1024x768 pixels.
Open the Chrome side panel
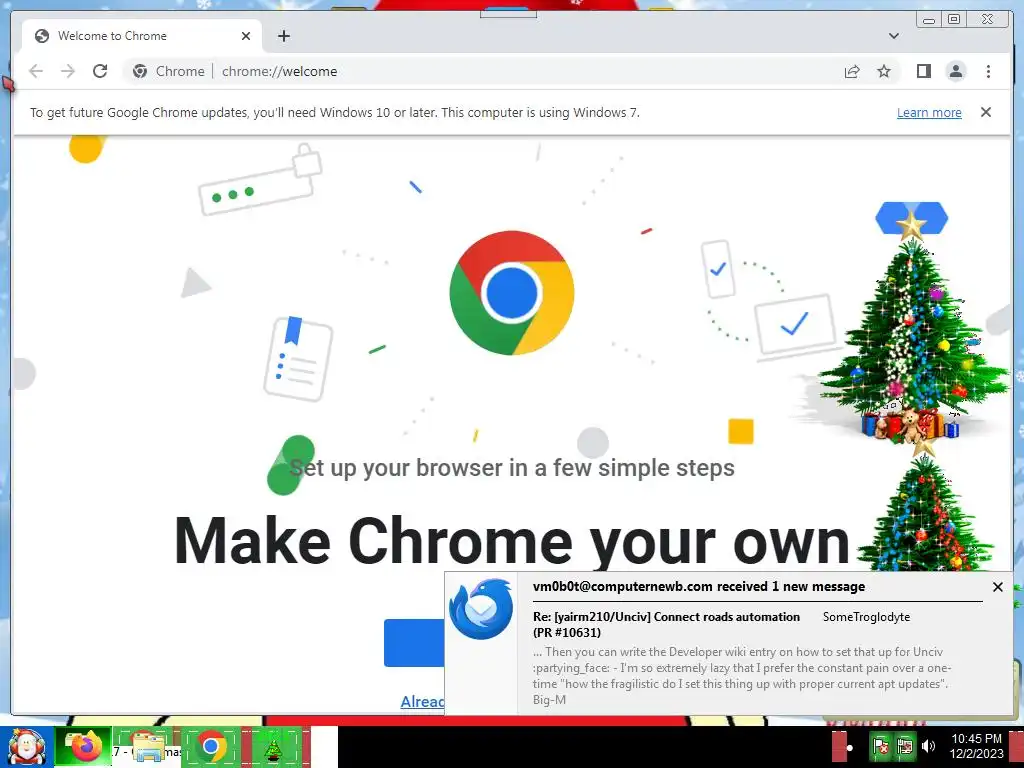point(923,71)
